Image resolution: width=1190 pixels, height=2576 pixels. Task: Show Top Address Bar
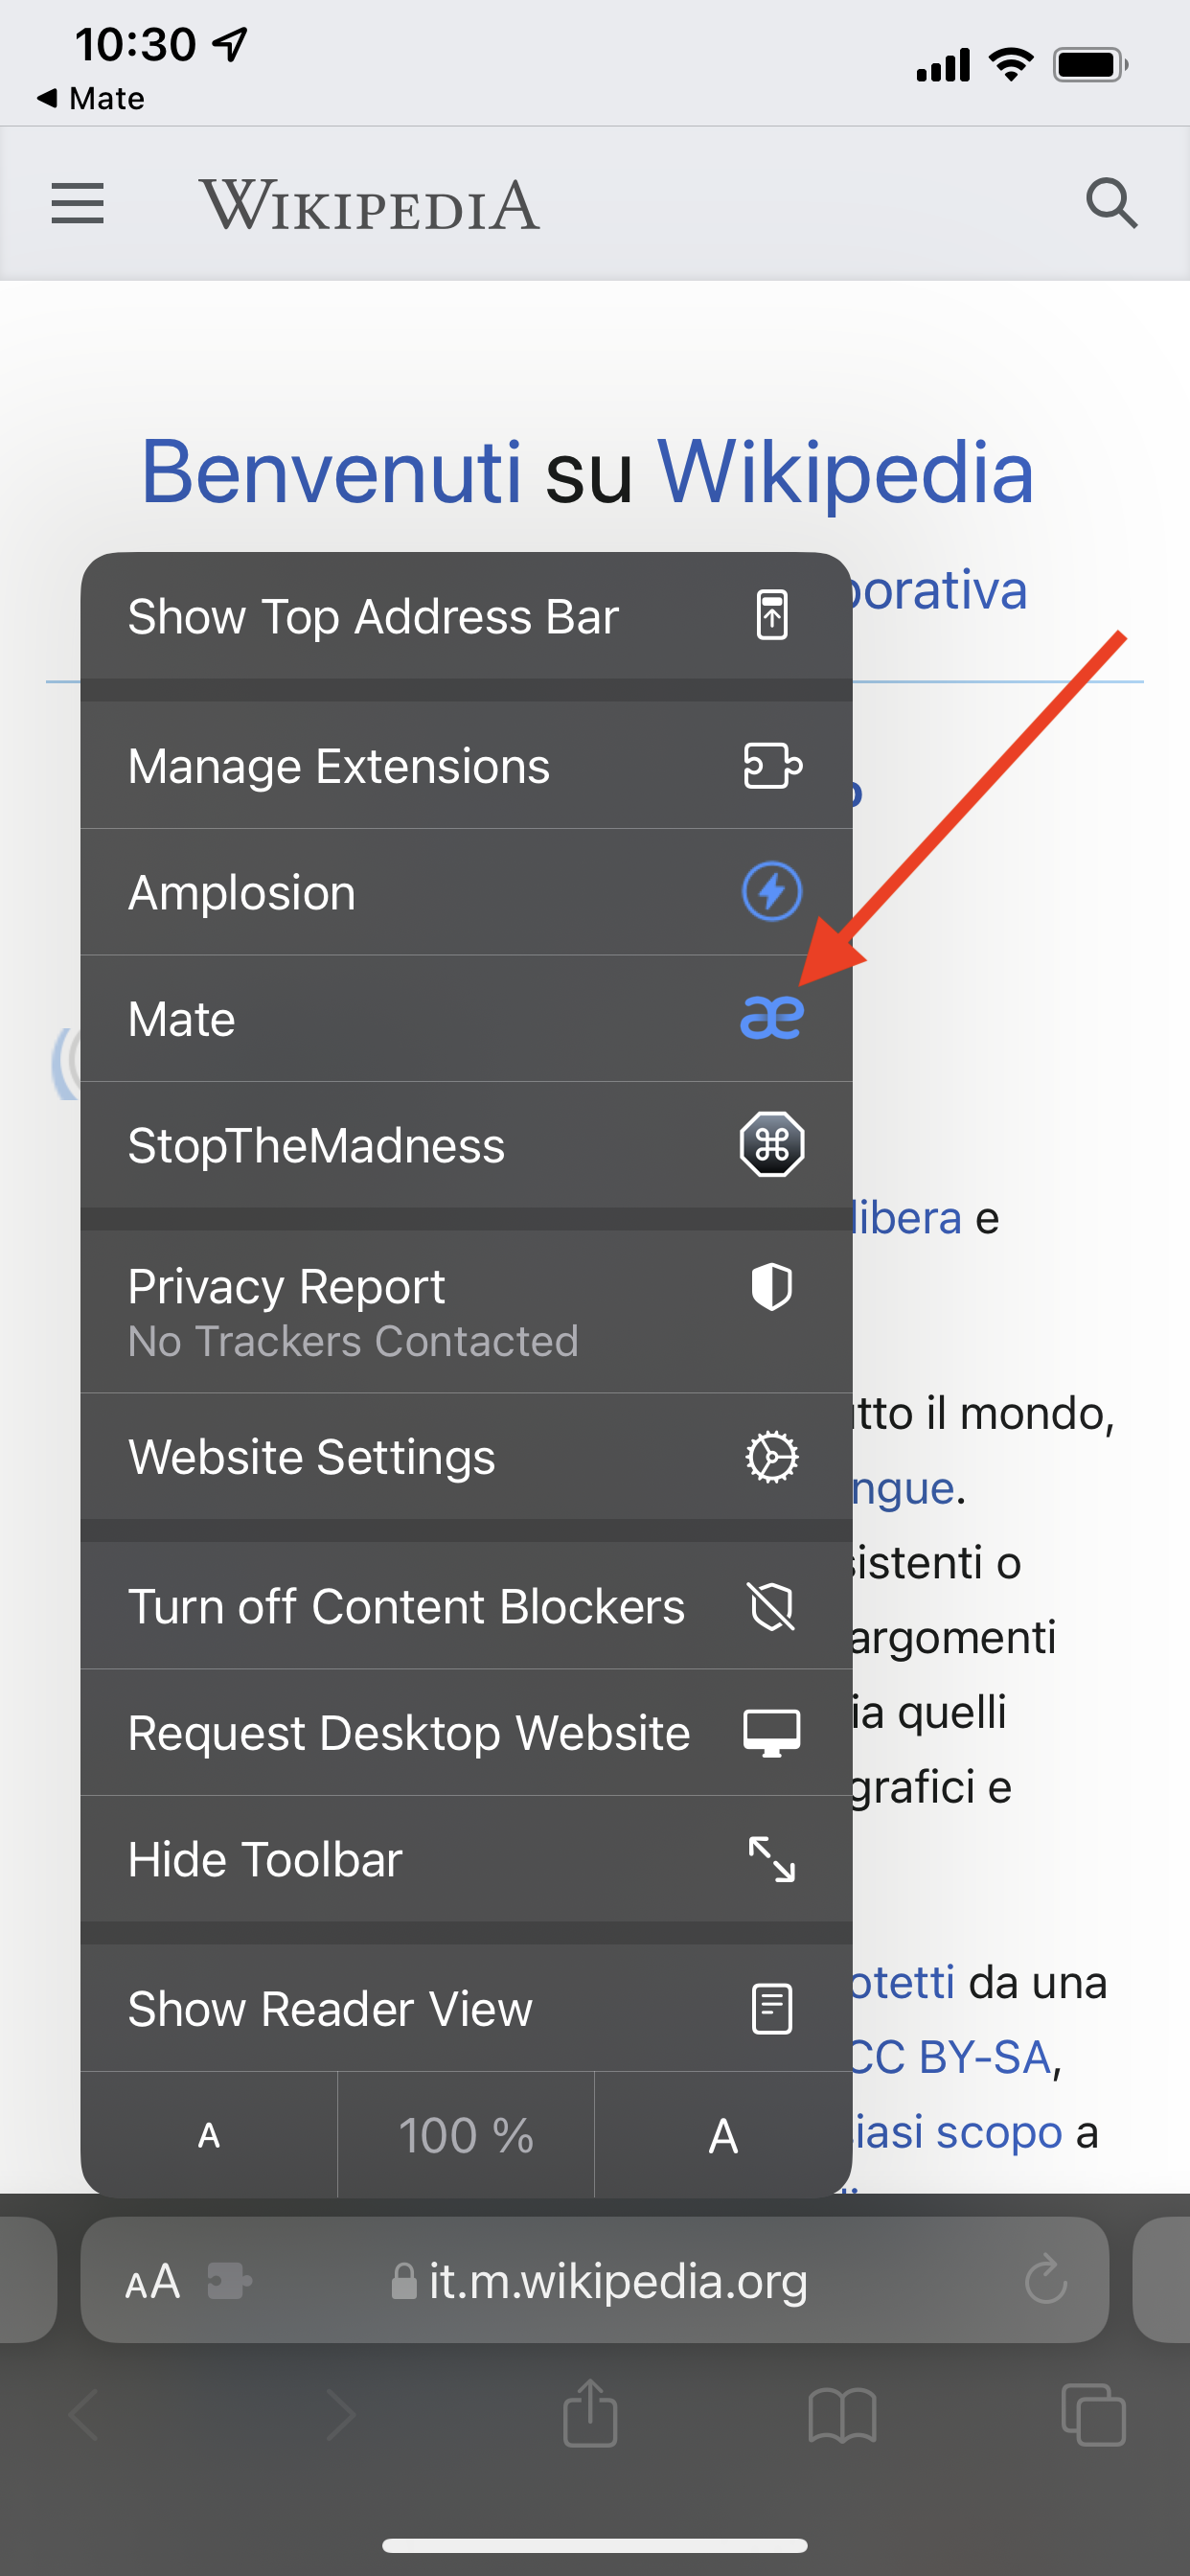(x=466, y=616)
